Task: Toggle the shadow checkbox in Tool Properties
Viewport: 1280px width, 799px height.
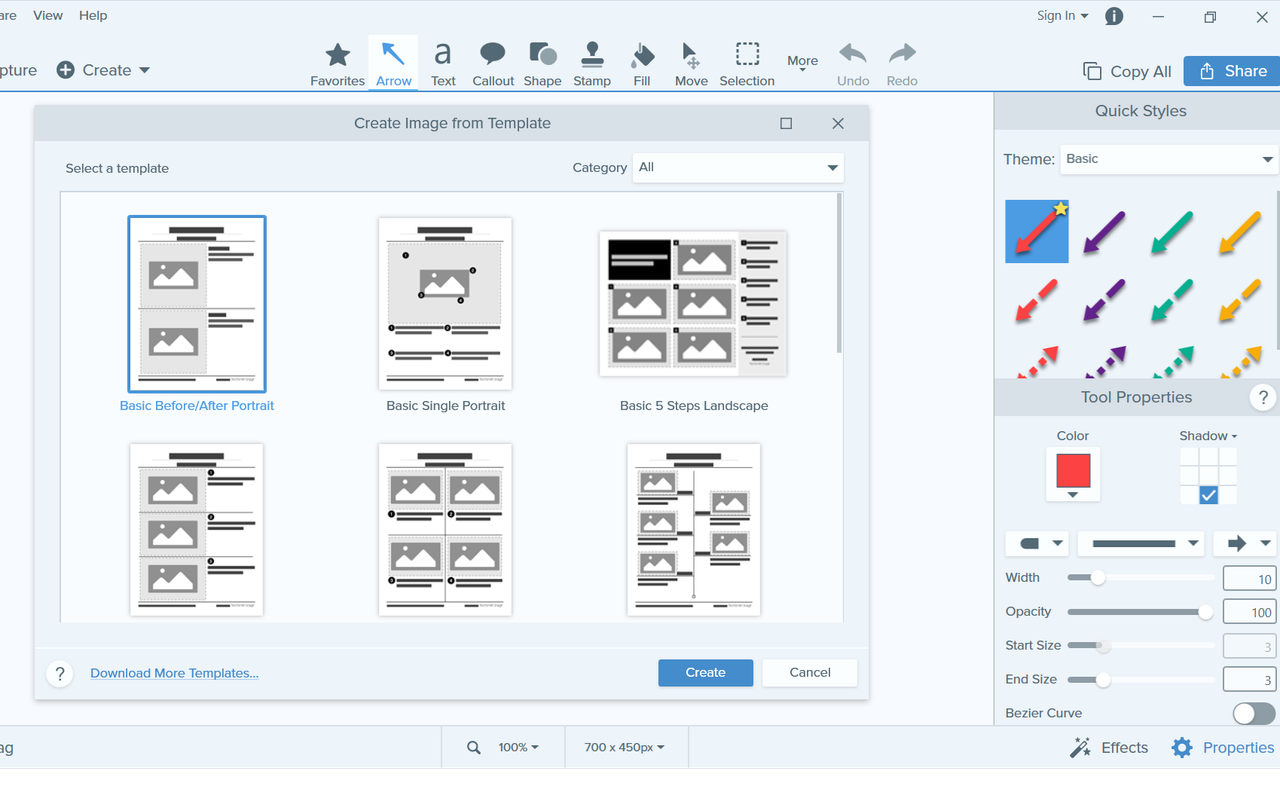Action: 1208,494
